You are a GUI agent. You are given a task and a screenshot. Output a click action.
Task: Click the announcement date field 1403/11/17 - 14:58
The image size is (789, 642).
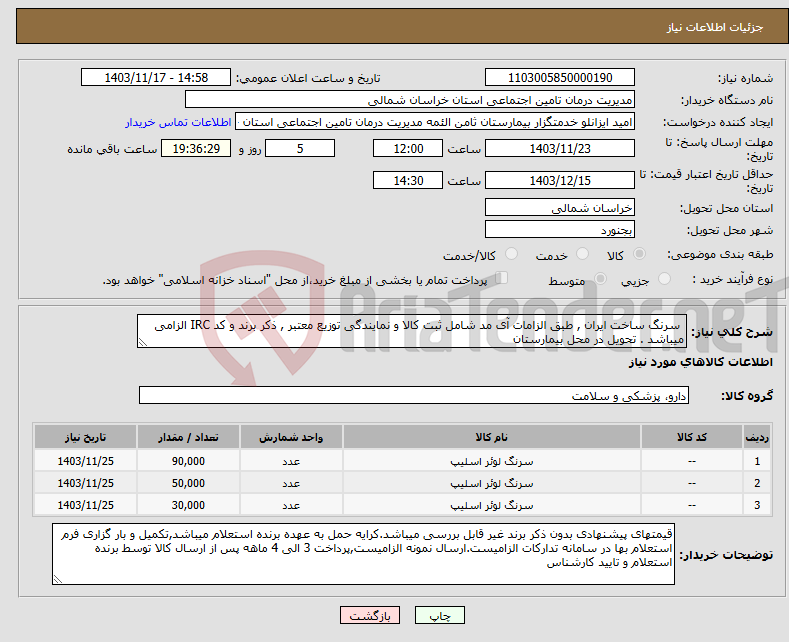click(x=156, y=77)
